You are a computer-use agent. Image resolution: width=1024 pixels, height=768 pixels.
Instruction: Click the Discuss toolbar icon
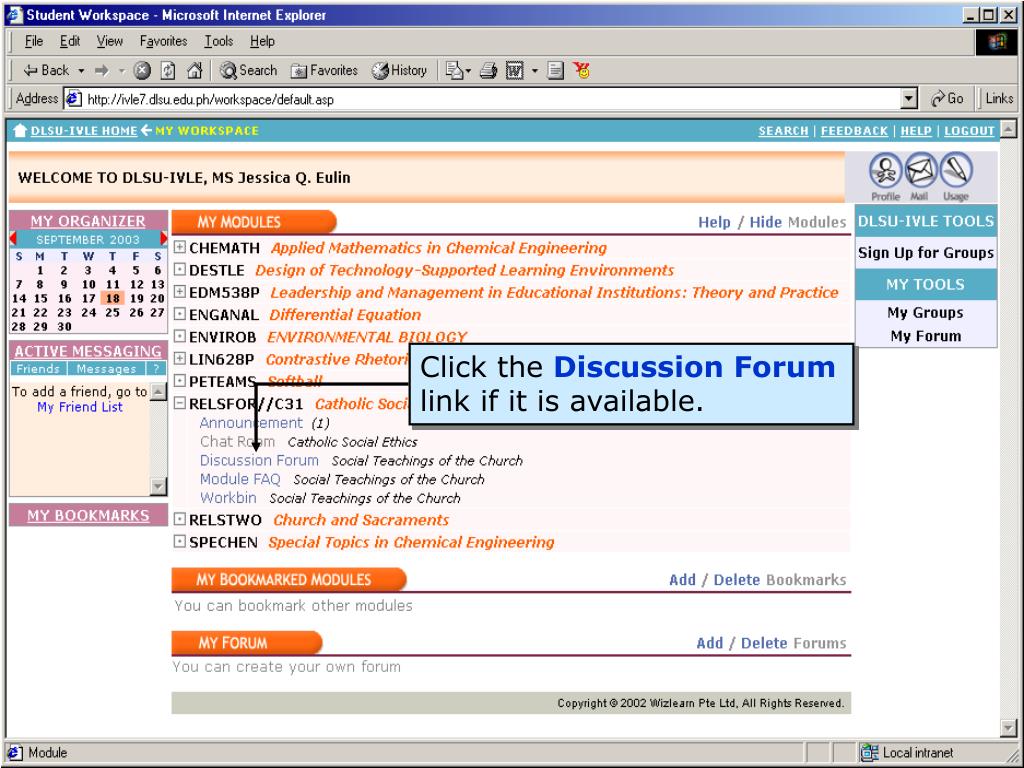tap(555, 71)
